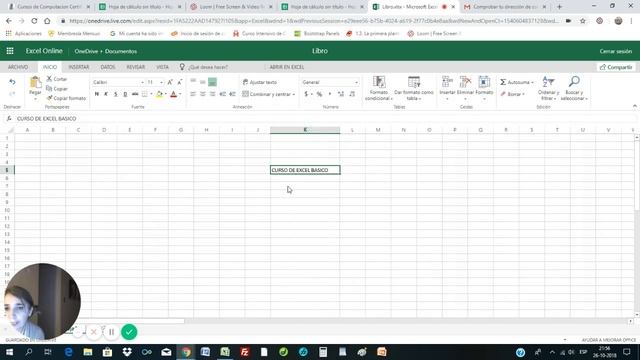Pause the Loom recording
This screenshot has height=360, width=640.
point(111,332)
